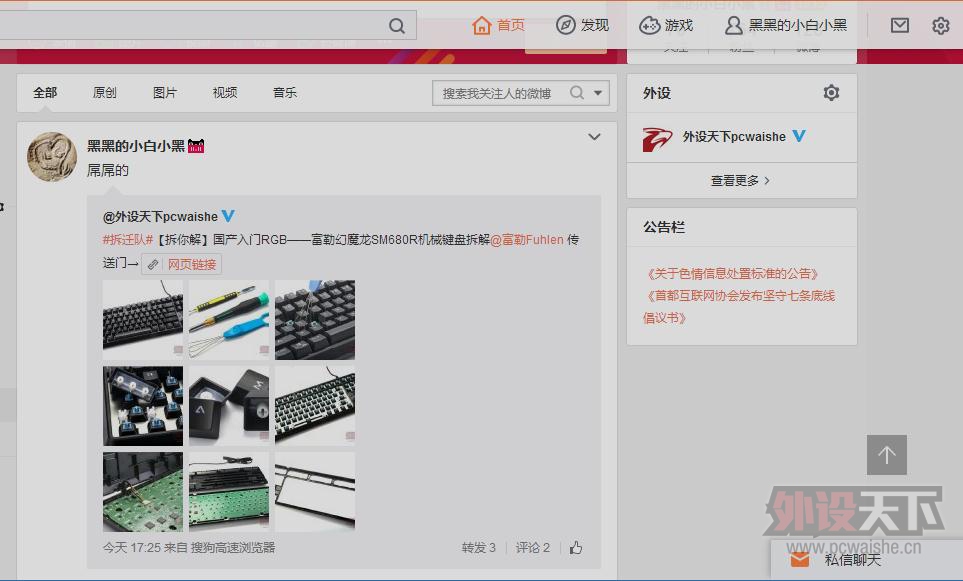Open thumbnail of screwdrivers and keycap puller
Screen dimensions: 963x581
point(228,320)
